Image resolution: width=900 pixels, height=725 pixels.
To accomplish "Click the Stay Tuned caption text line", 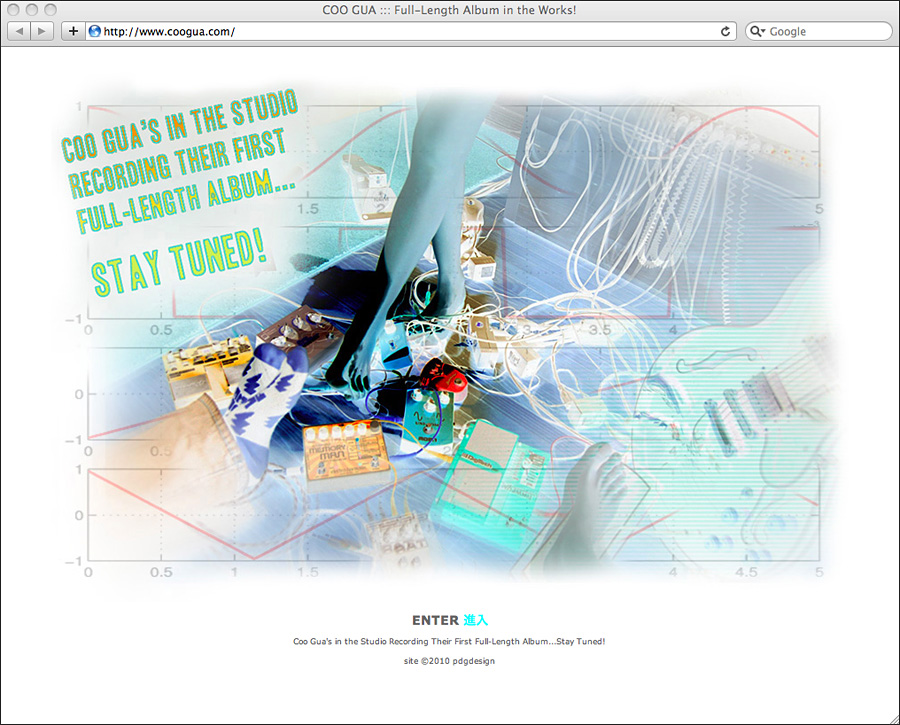I will point(449,641).
